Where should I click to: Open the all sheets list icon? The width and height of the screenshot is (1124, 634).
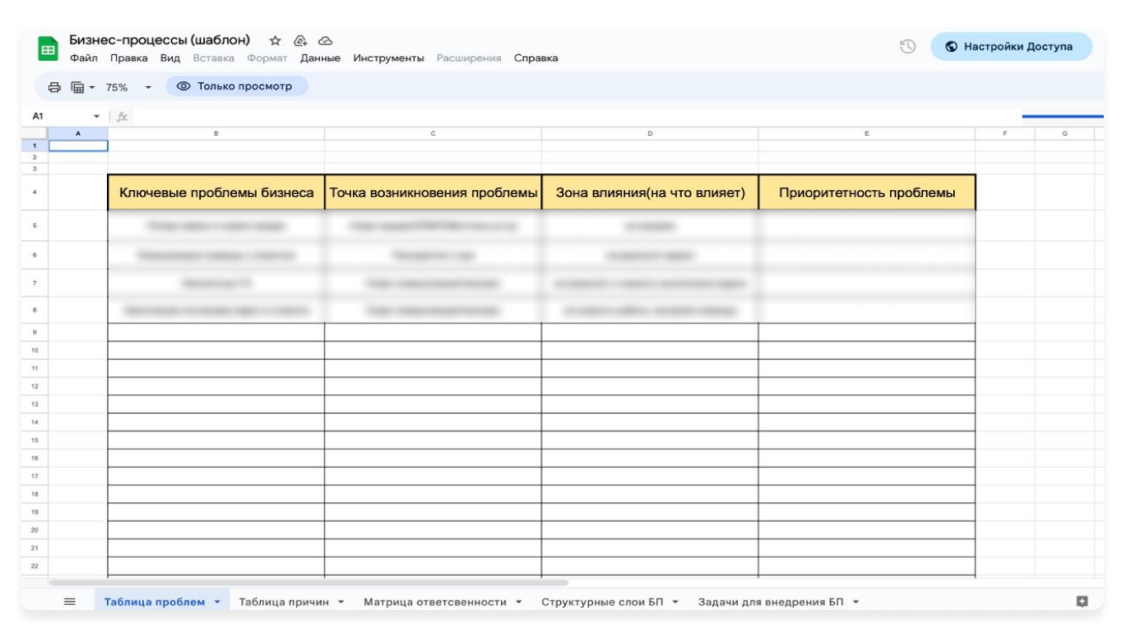coord(70,602)
